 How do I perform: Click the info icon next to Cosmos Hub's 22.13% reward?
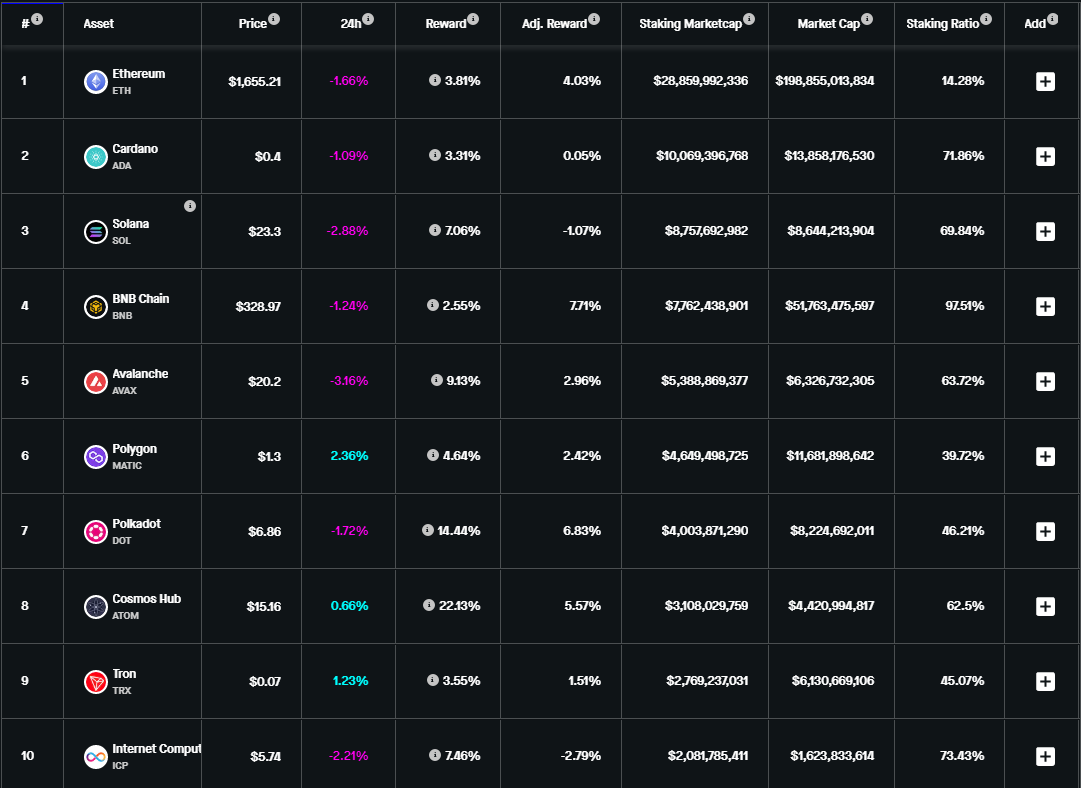coord(429,605)
